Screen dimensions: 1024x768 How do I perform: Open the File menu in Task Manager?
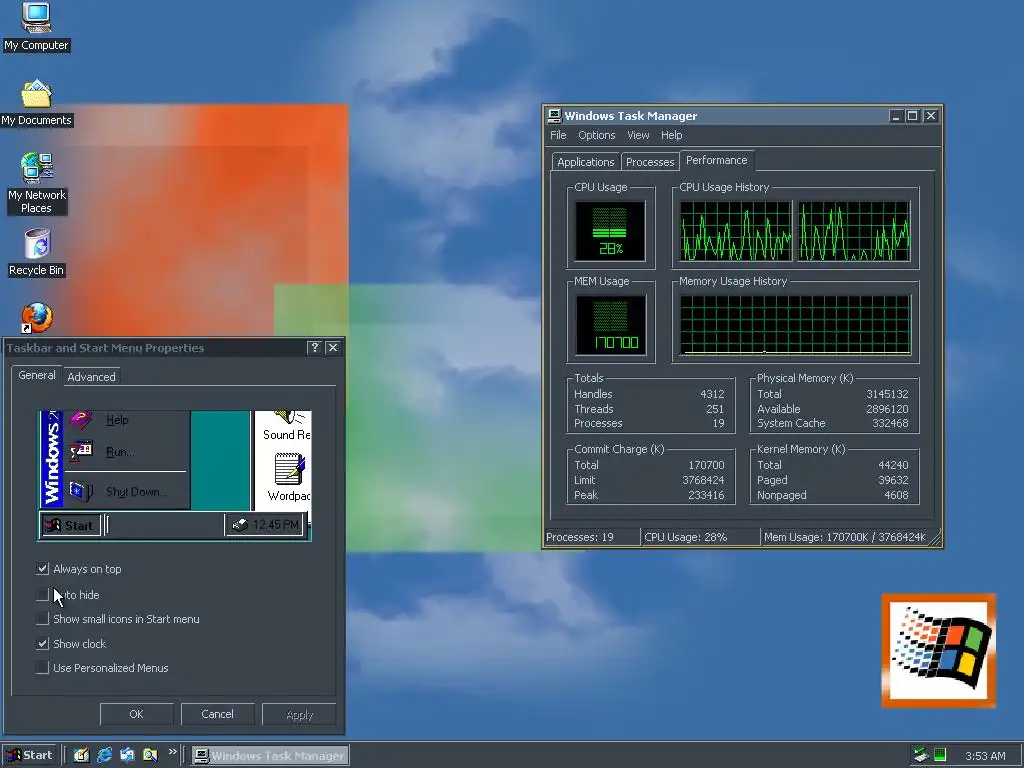[x=558, y=135]
